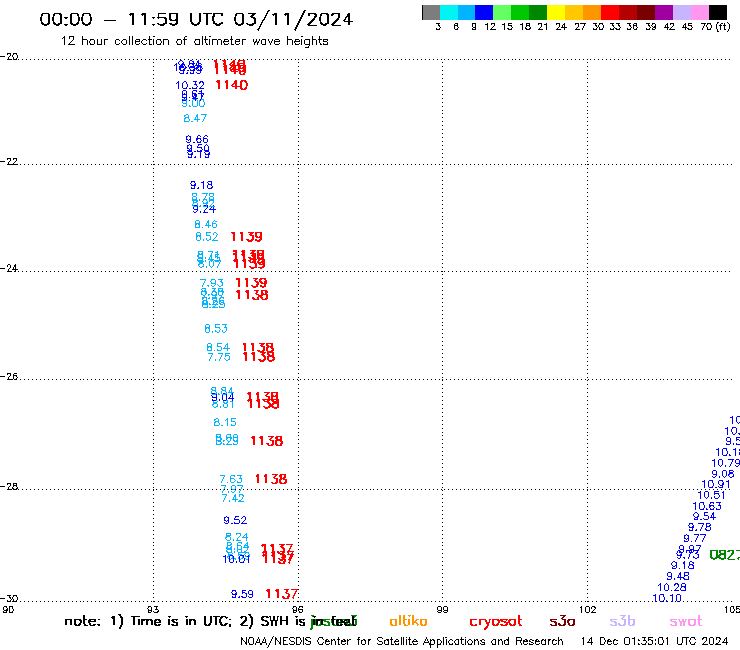Select the wave height value 9.48
This screenshot has height=650, width=740.
pyautogui.click(x=678, y=576)
